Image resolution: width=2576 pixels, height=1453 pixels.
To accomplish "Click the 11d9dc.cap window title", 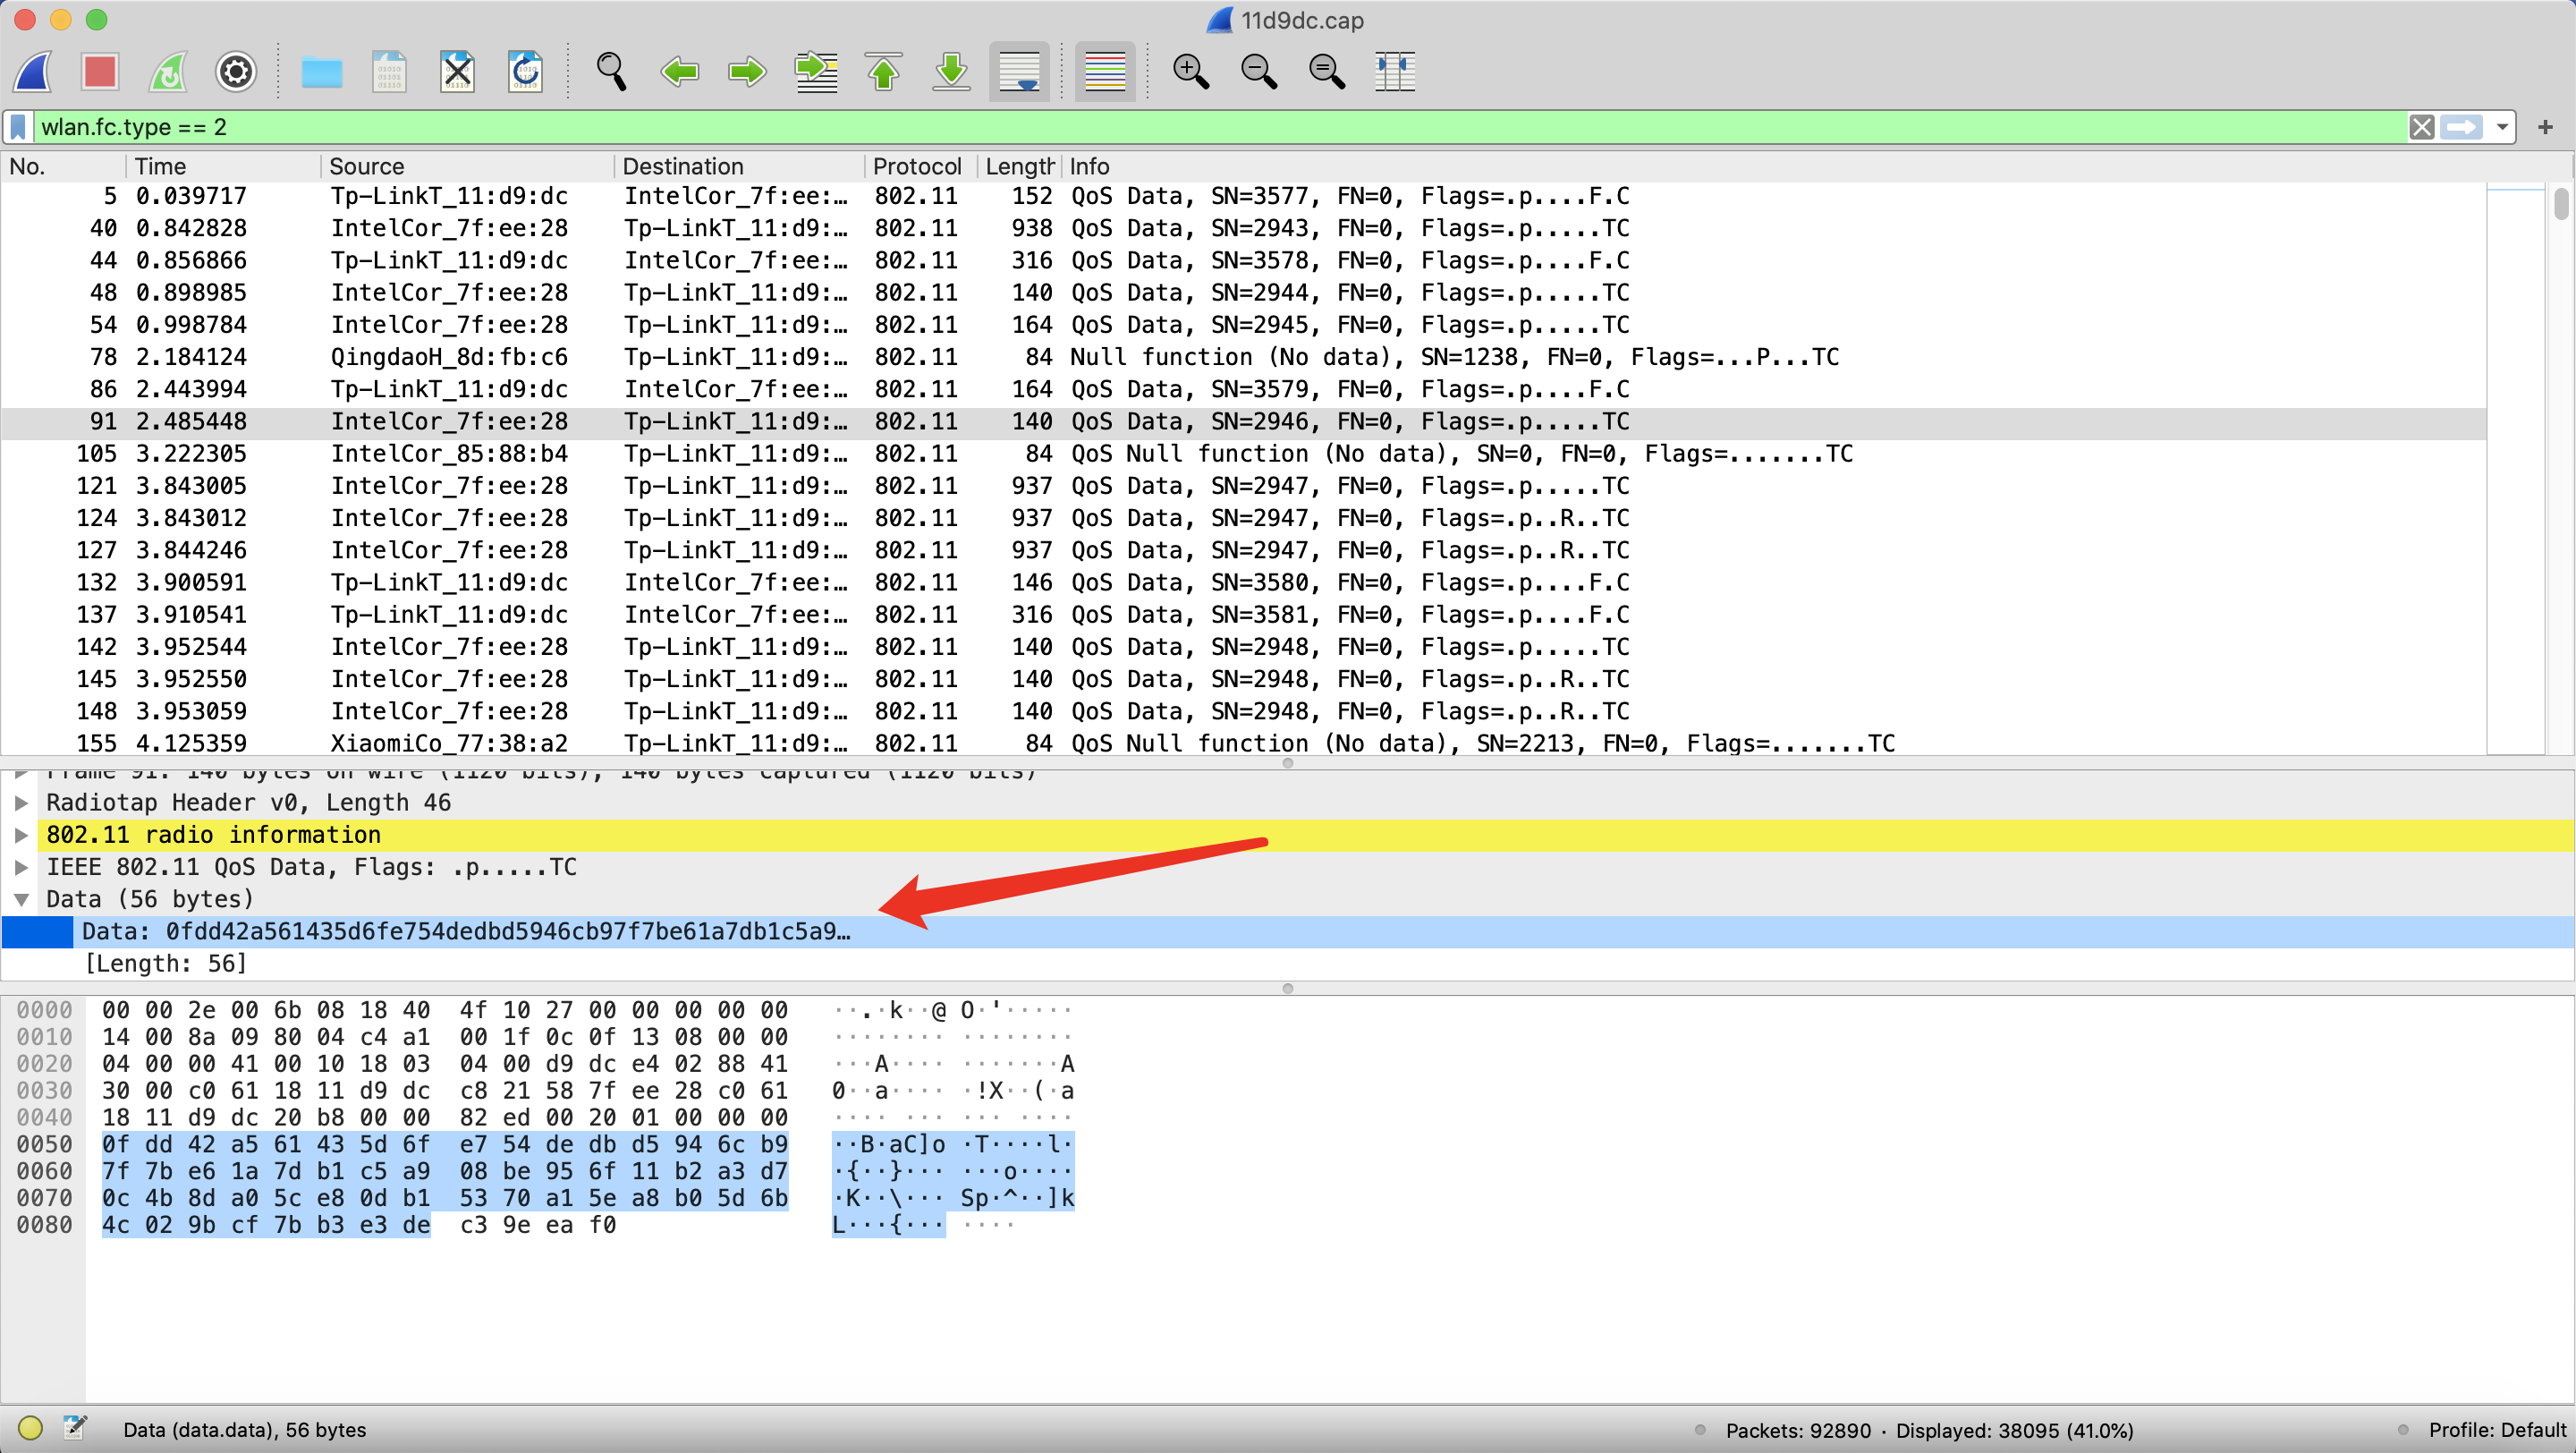I will point(1302,20).
